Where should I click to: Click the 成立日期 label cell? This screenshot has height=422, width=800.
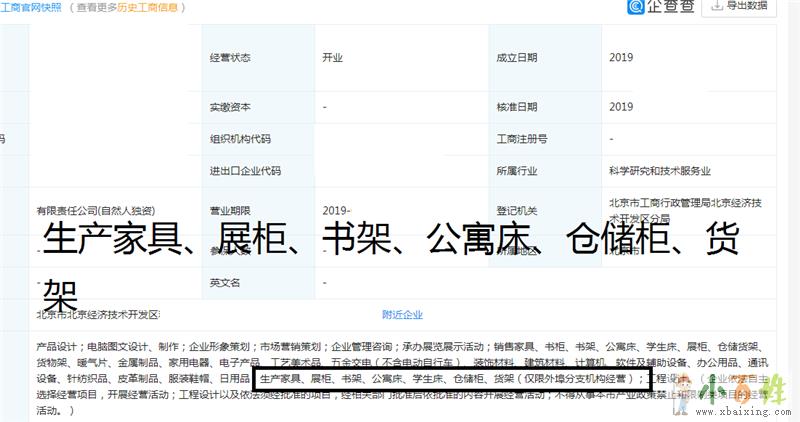click(x=516, y=58)
